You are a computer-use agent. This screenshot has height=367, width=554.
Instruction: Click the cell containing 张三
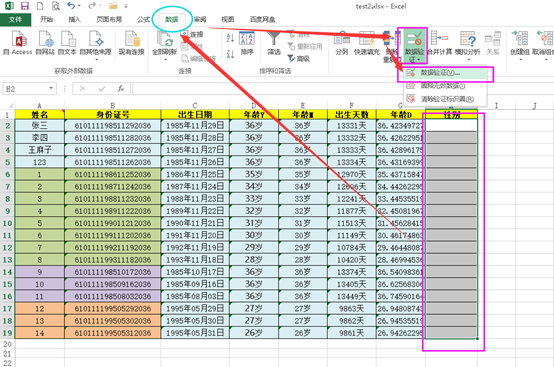click(x=40, y=125)
